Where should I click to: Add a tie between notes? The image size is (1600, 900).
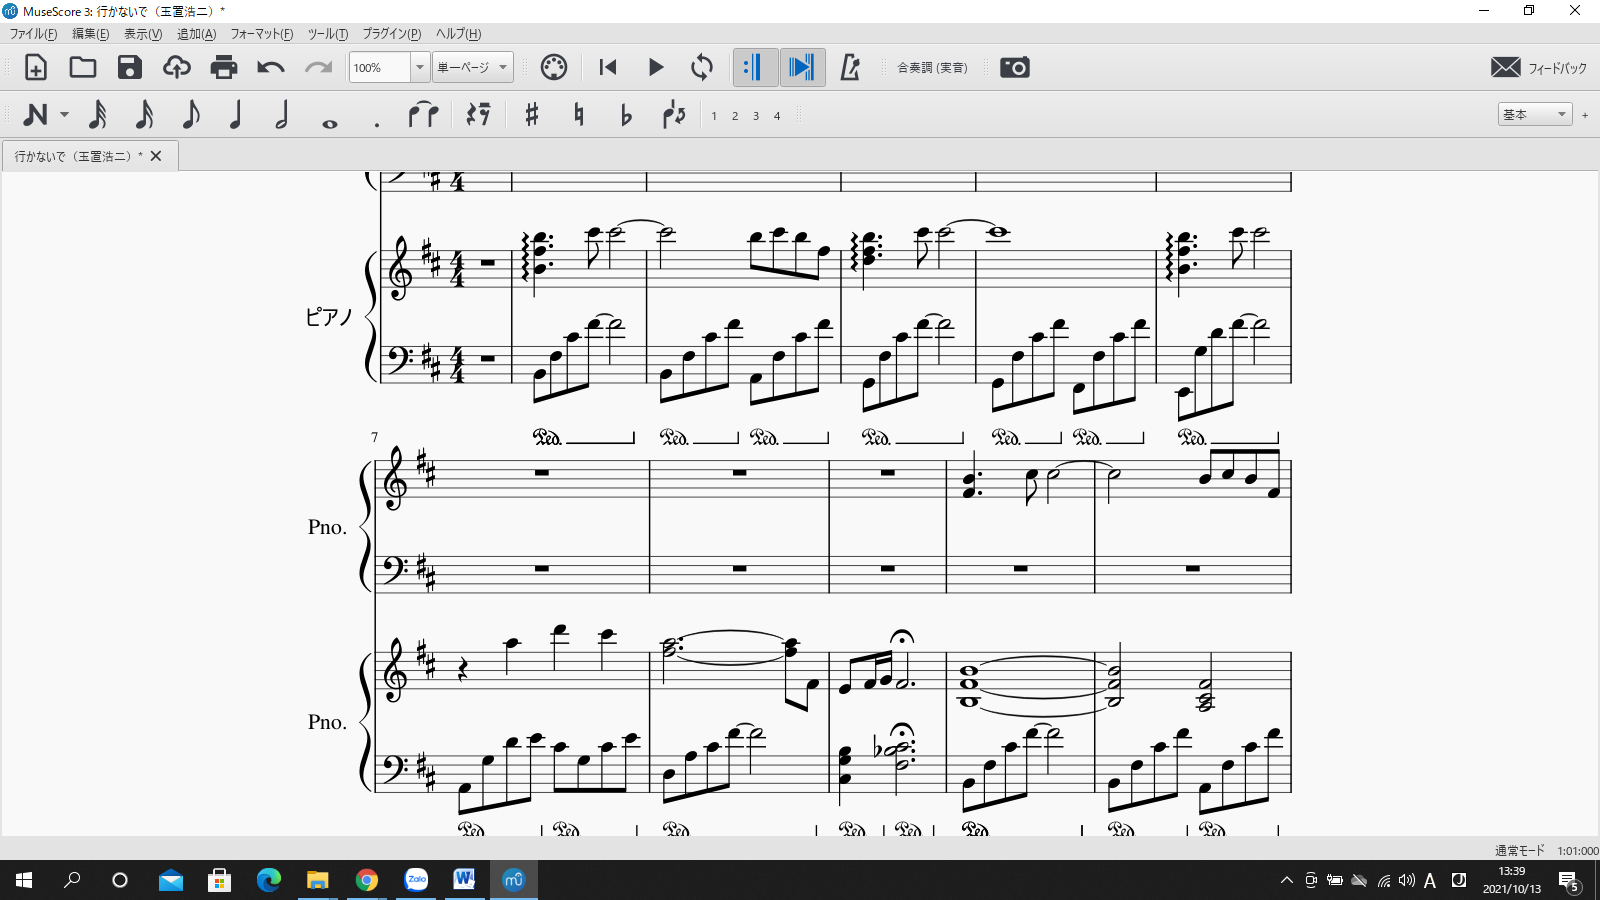coord(423,116)
